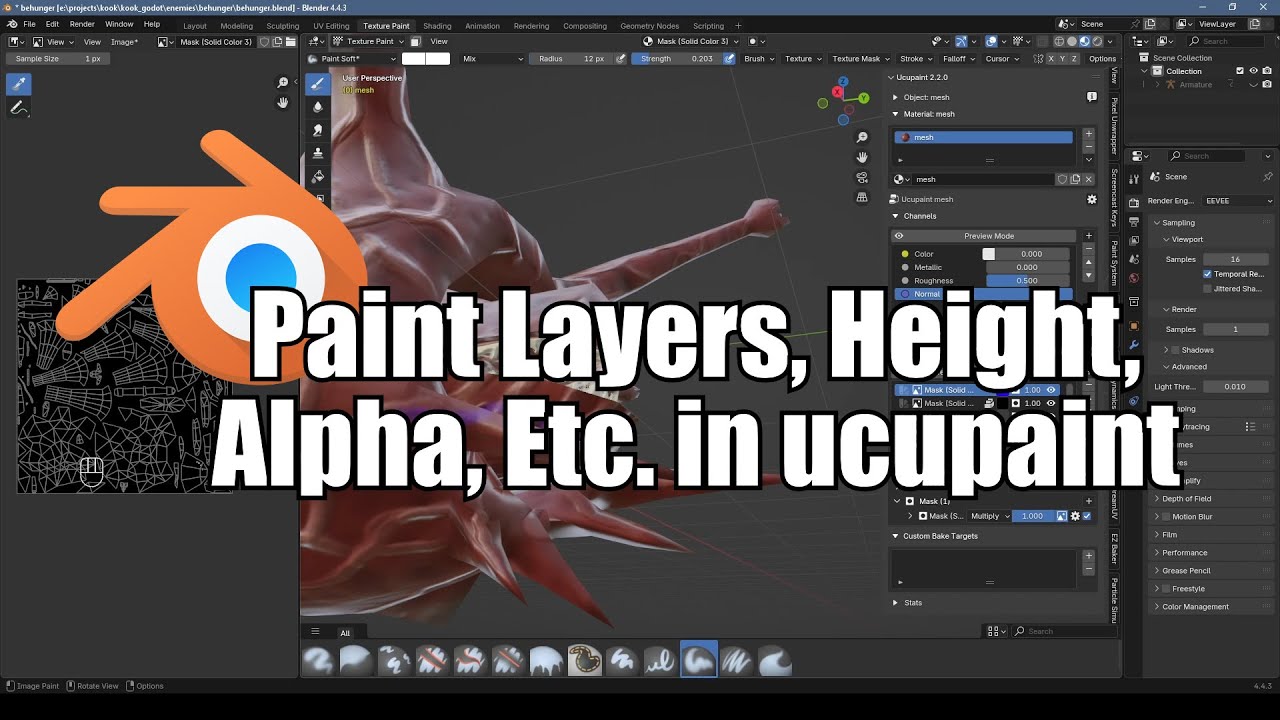
Task: Open the Tool properties tab icon
Action: point(1134,179)
